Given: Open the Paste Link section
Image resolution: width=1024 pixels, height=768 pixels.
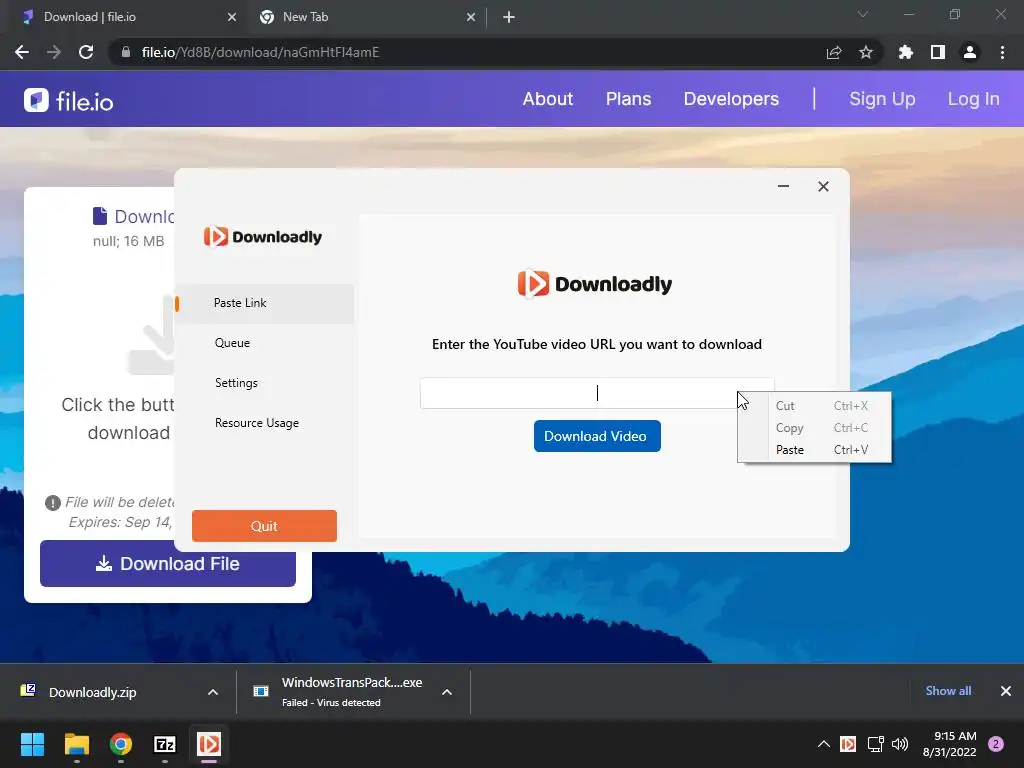Looking at the screenshot, I should click(264, 303).
